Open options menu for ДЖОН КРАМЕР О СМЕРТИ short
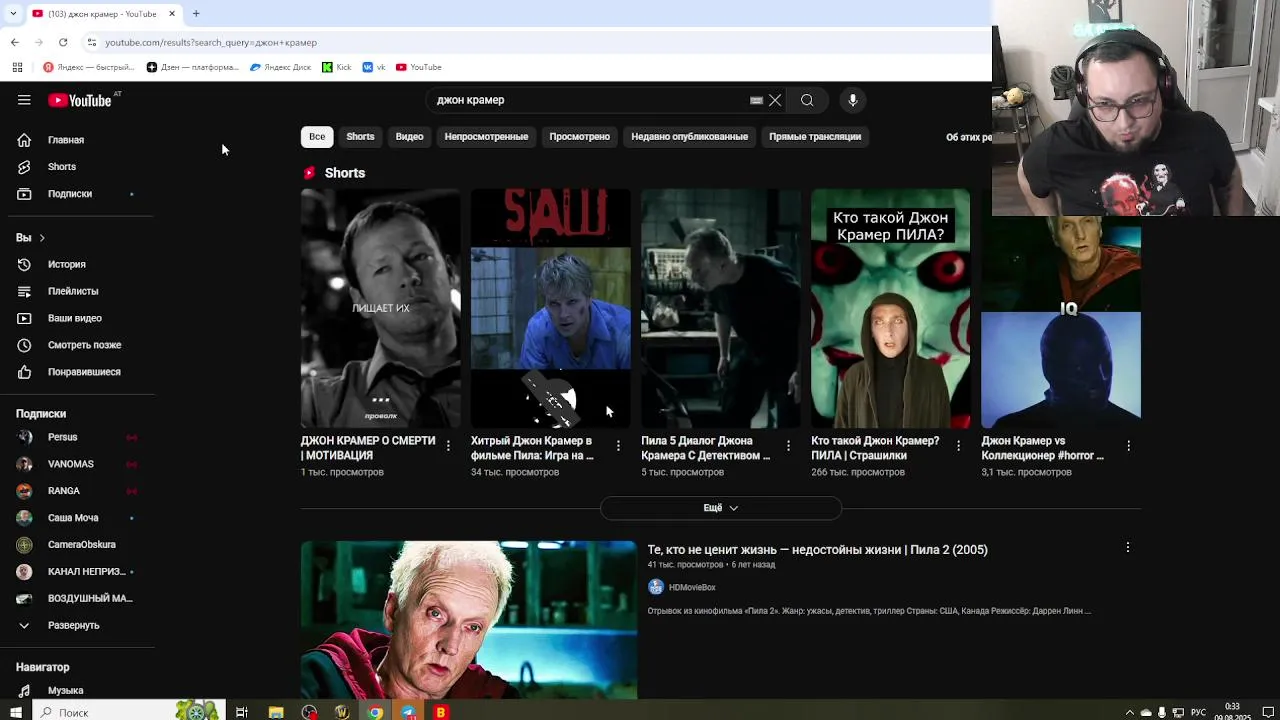The width and height of the screenshot is (1280, 720). click(448, 446)
